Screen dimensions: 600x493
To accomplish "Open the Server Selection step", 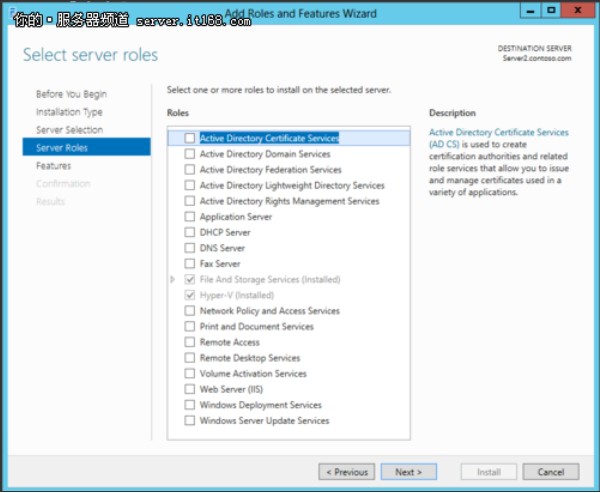I will tap(69, 130).
